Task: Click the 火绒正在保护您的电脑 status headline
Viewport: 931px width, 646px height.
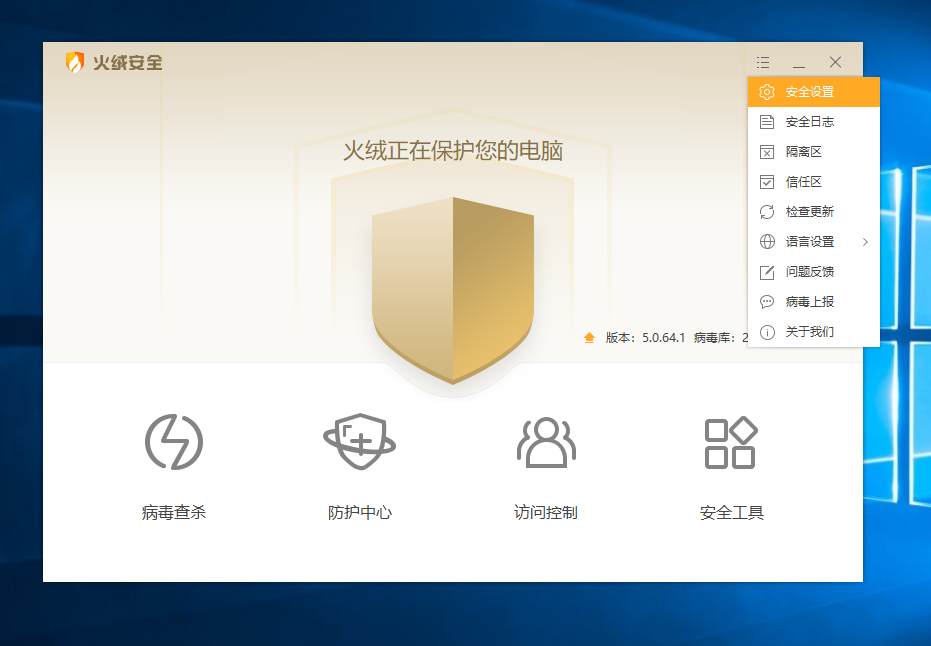Action: 453,151
